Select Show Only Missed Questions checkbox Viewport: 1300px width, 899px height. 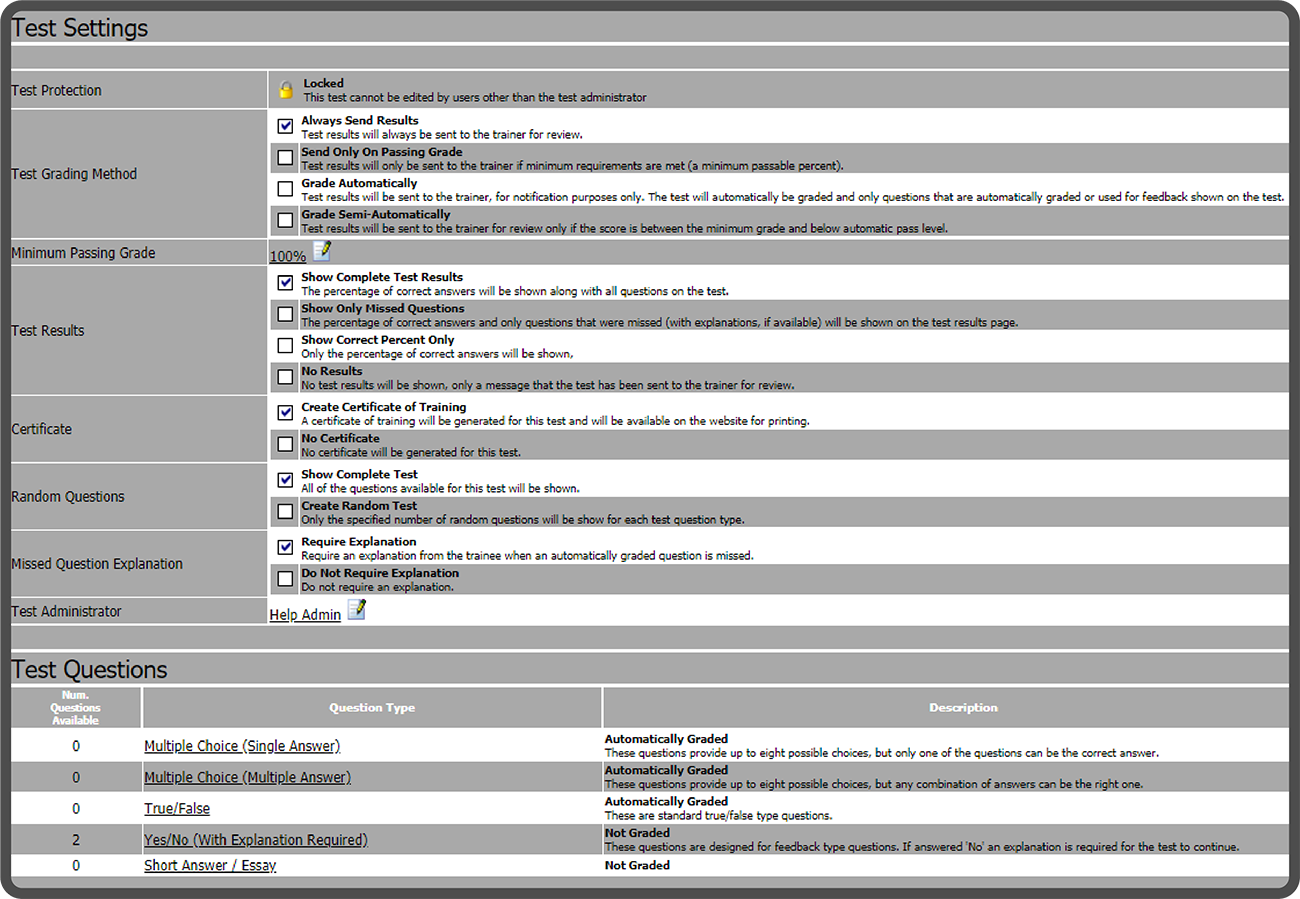286,314
